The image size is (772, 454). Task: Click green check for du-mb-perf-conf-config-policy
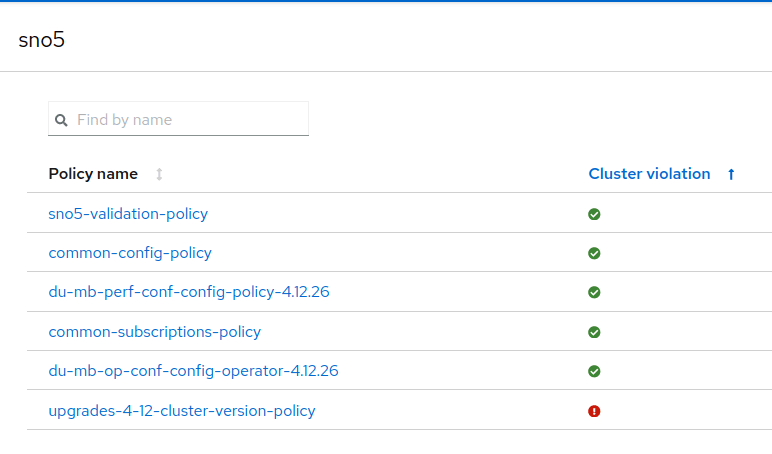pos(594,292)
